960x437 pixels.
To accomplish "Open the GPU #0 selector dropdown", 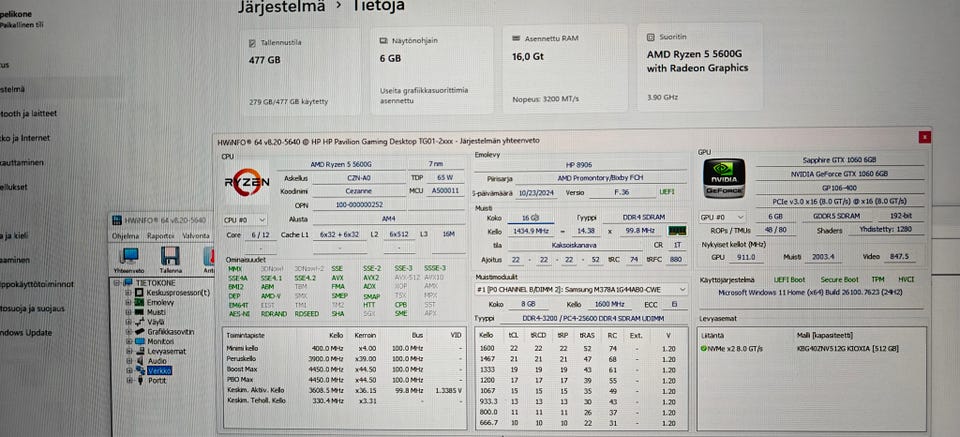I will (x=722, y=217).
